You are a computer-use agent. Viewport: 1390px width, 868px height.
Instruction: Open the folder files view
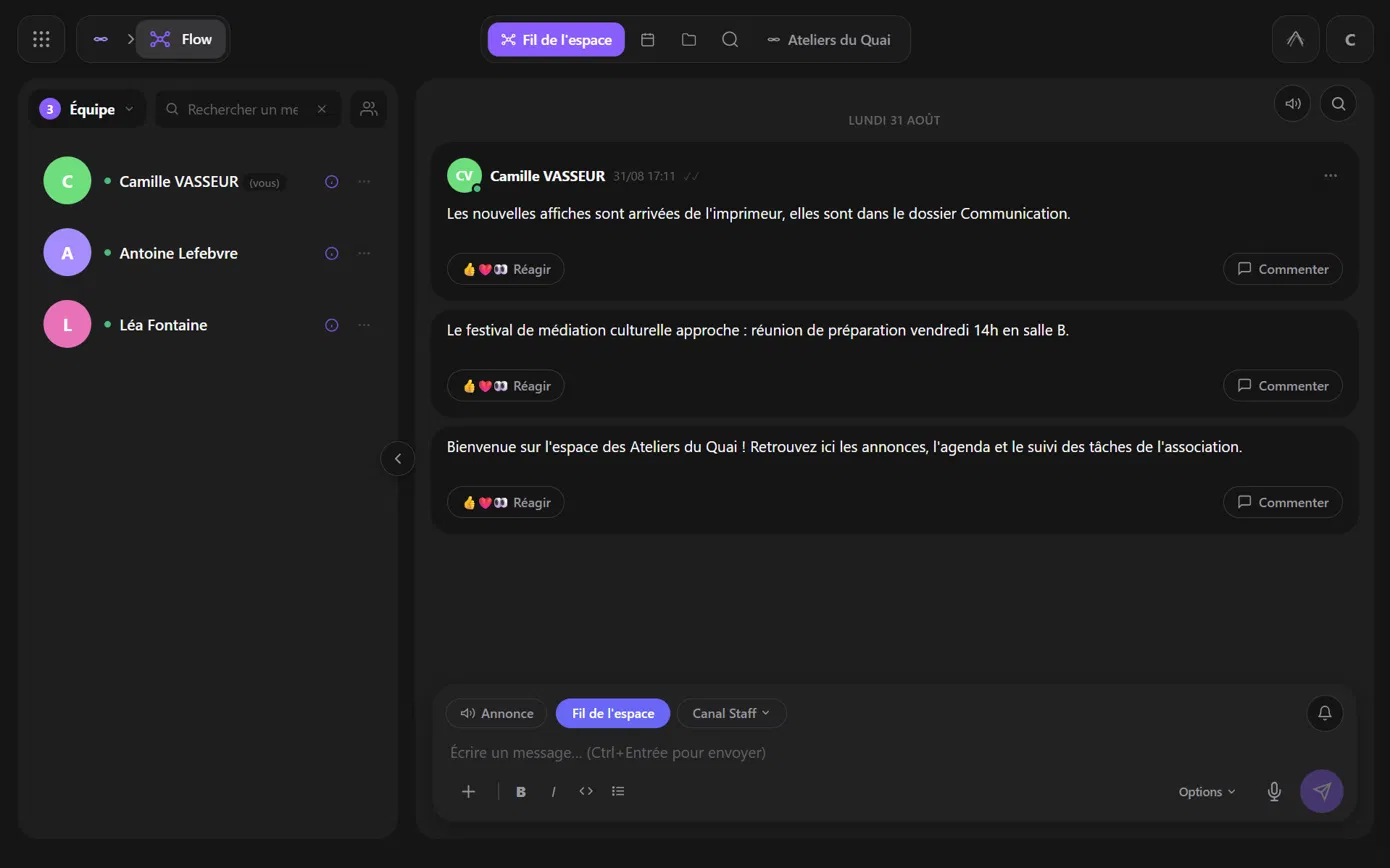coord(689,39)
